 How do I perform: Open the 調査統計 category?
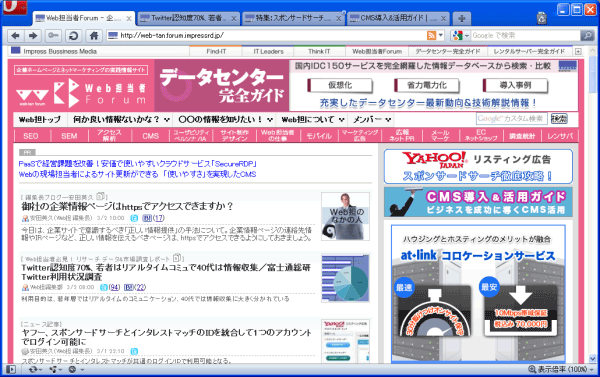(x=522, y=136)
